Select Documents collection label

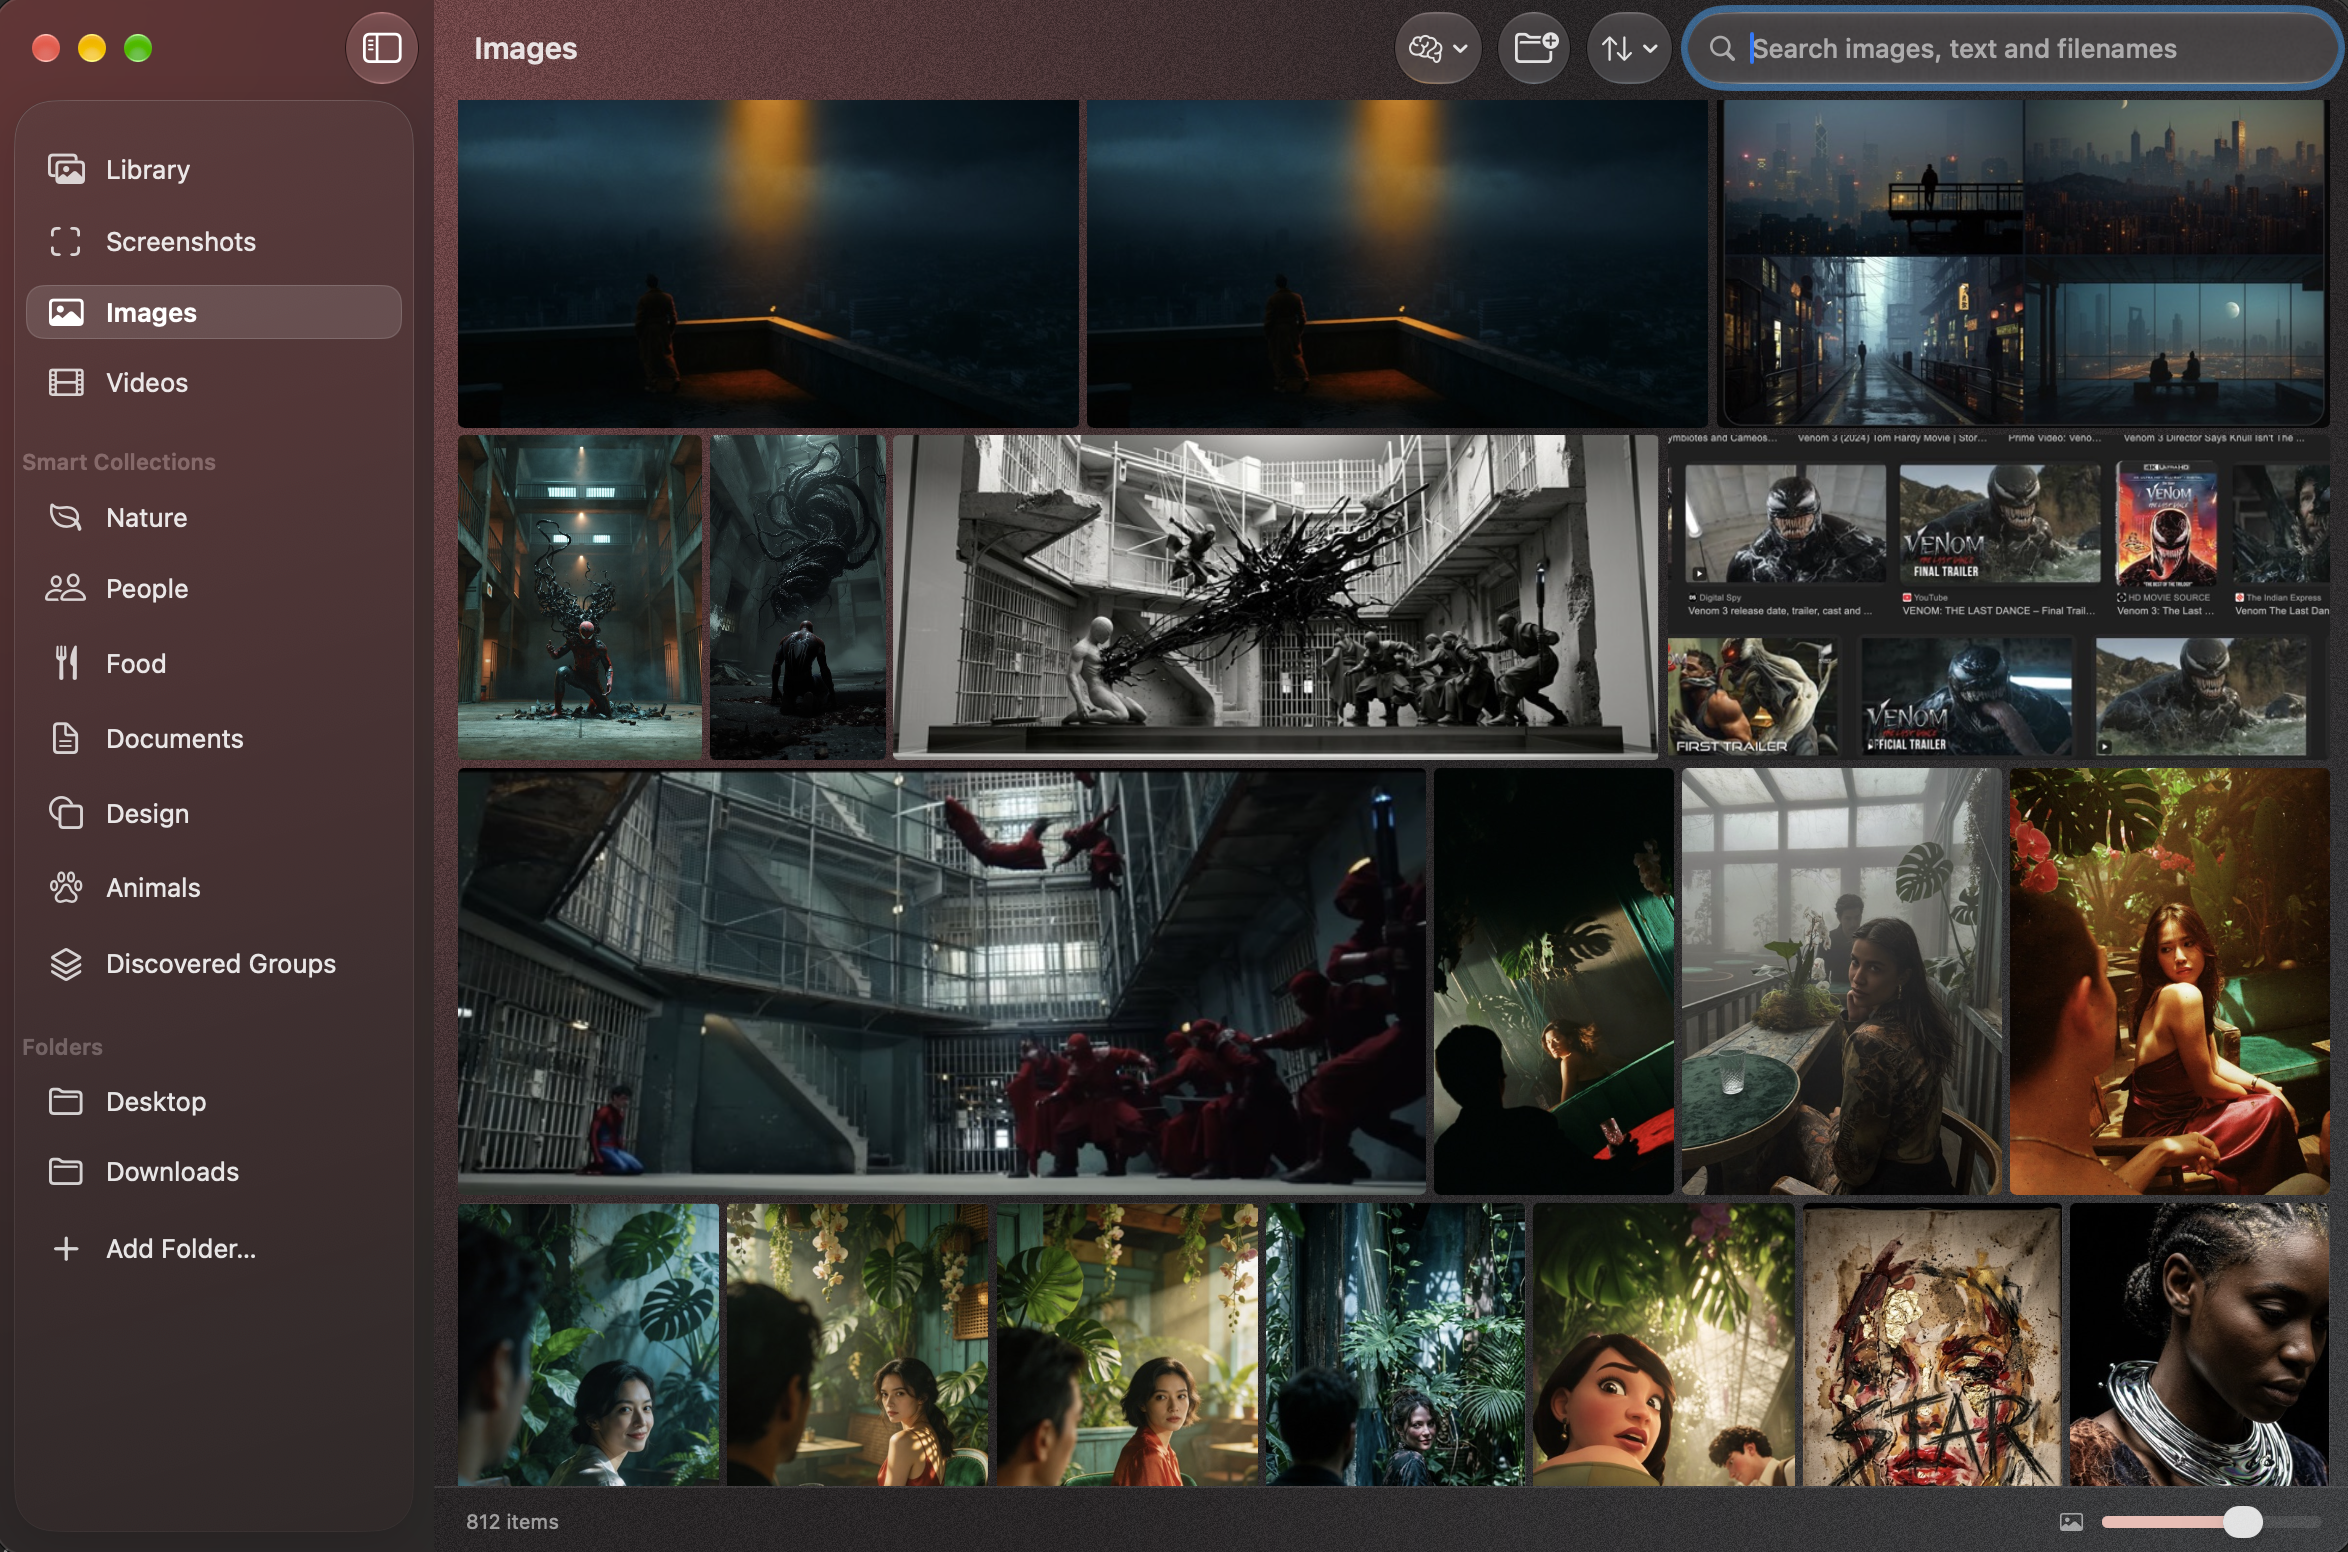coord(175,738)
